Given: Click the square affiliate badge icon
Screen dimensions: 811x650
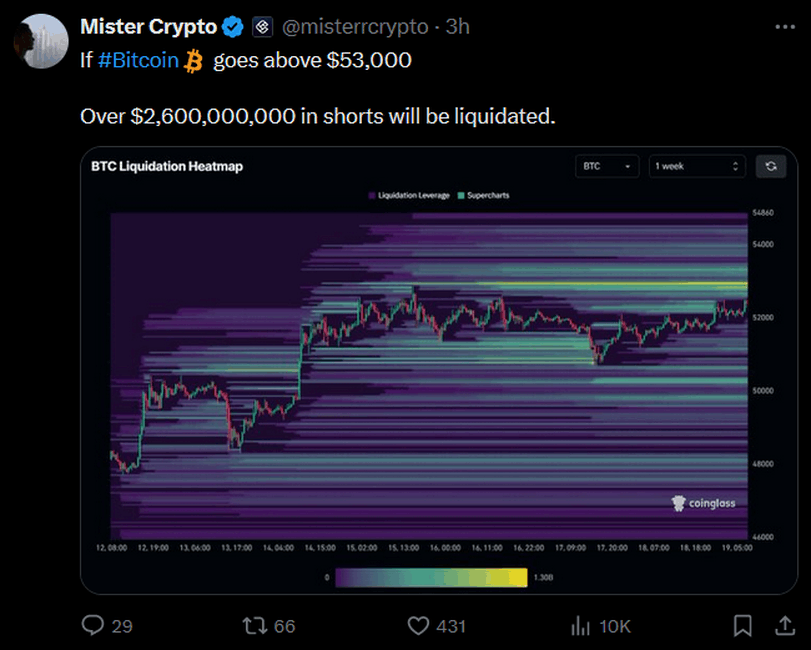Looking at the screenshot, I should [261, 27].
